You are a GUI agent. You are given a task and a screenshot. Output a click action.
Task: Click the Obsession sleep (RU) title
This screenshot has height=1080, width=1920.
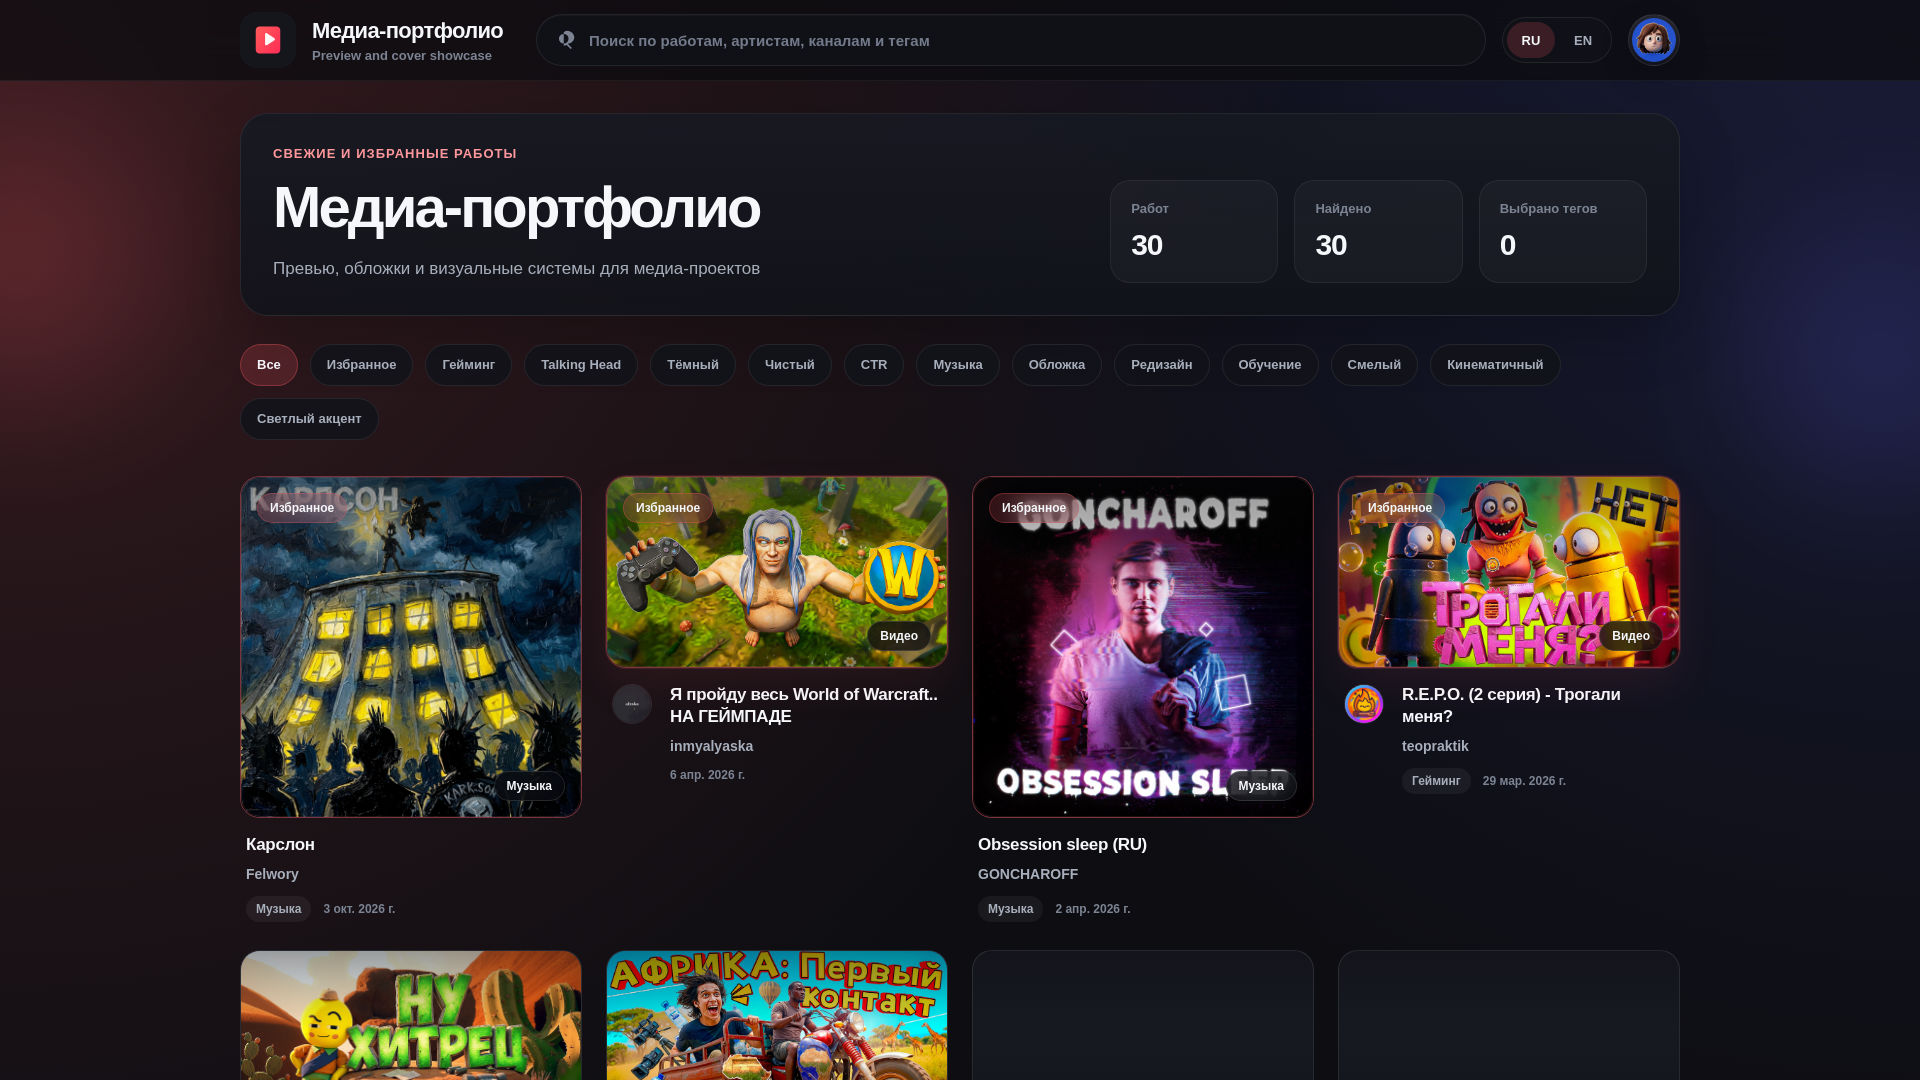pos(1062,845)
